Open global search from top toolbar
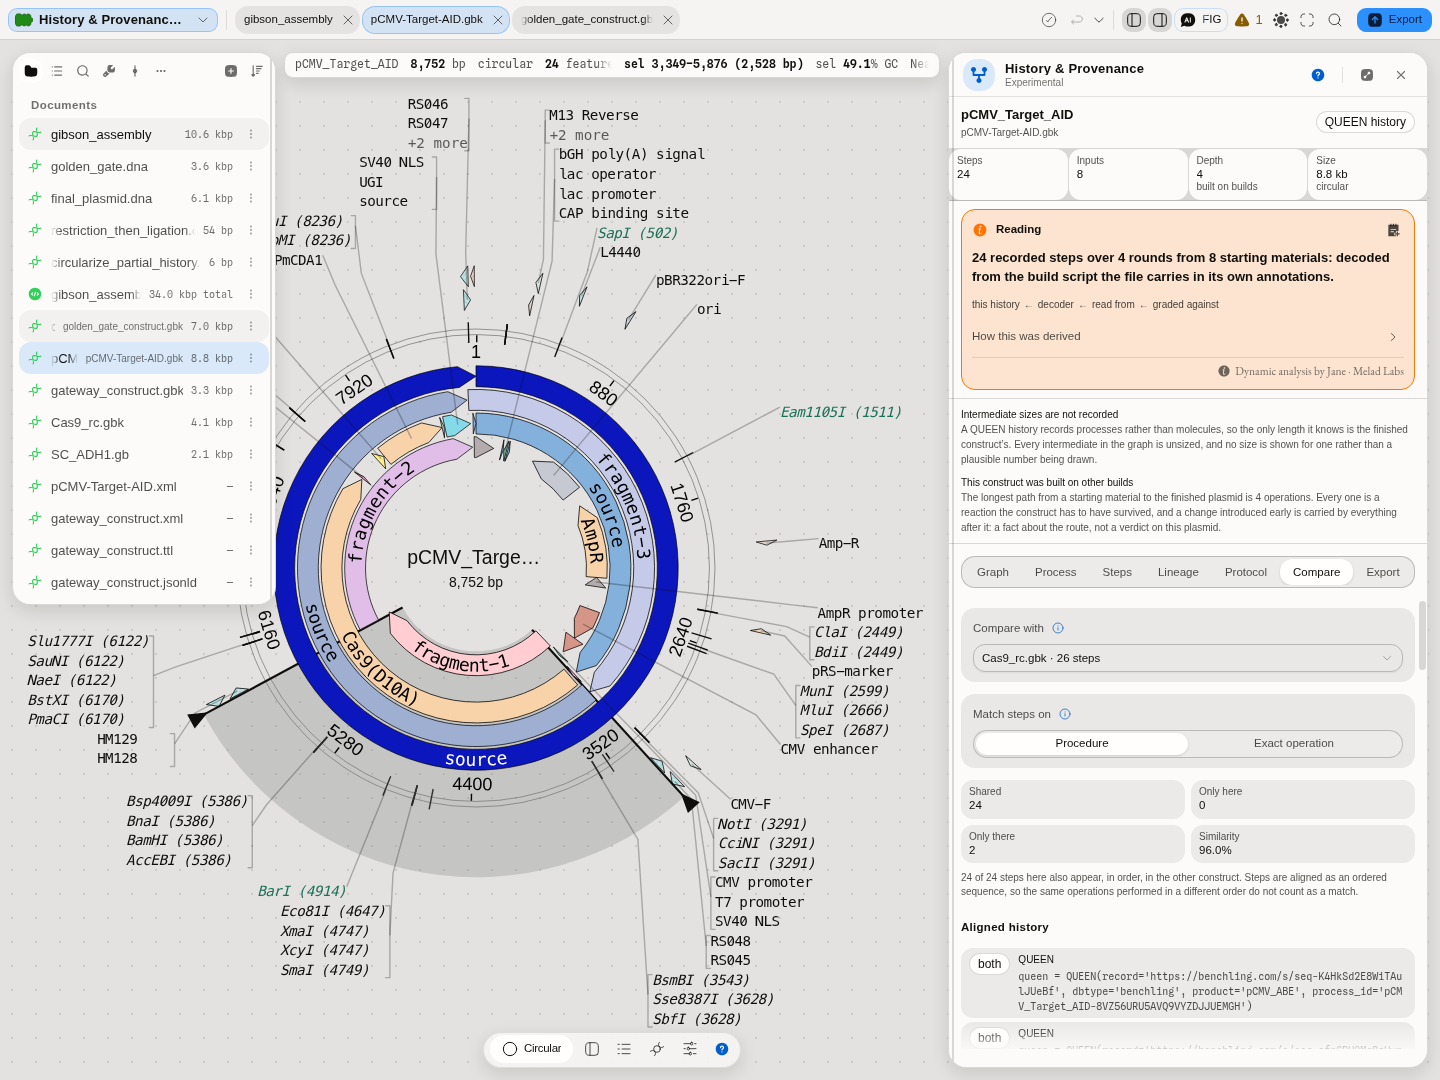1440x1080 pixels. point(1335,20)
